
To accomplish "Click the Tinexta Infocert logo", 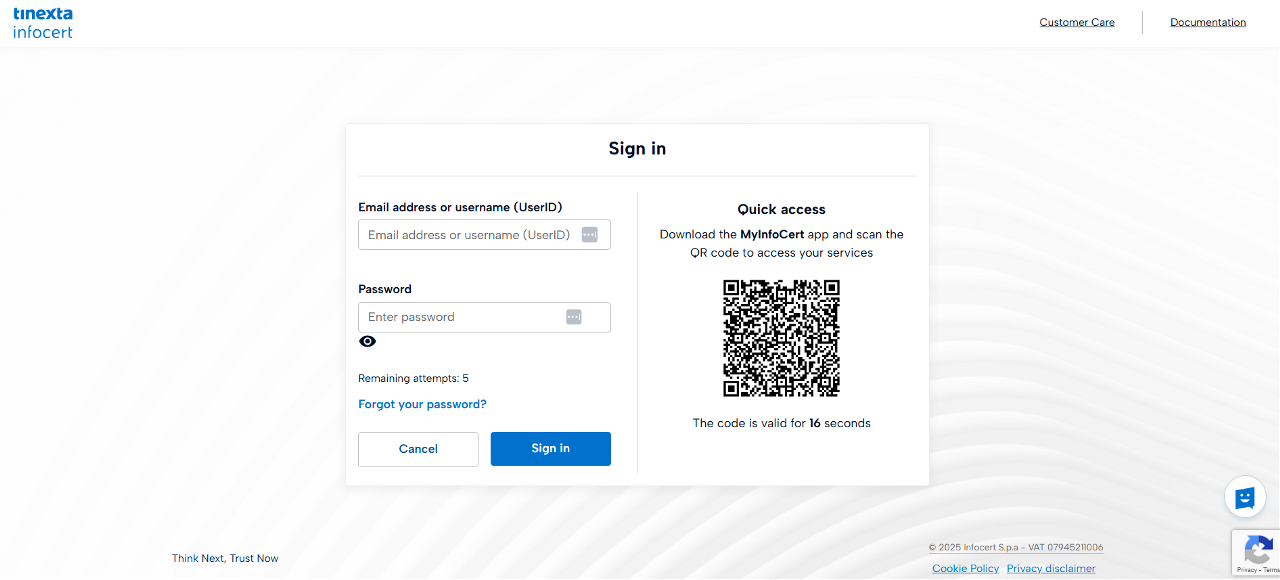I will (x=43, y=22).
